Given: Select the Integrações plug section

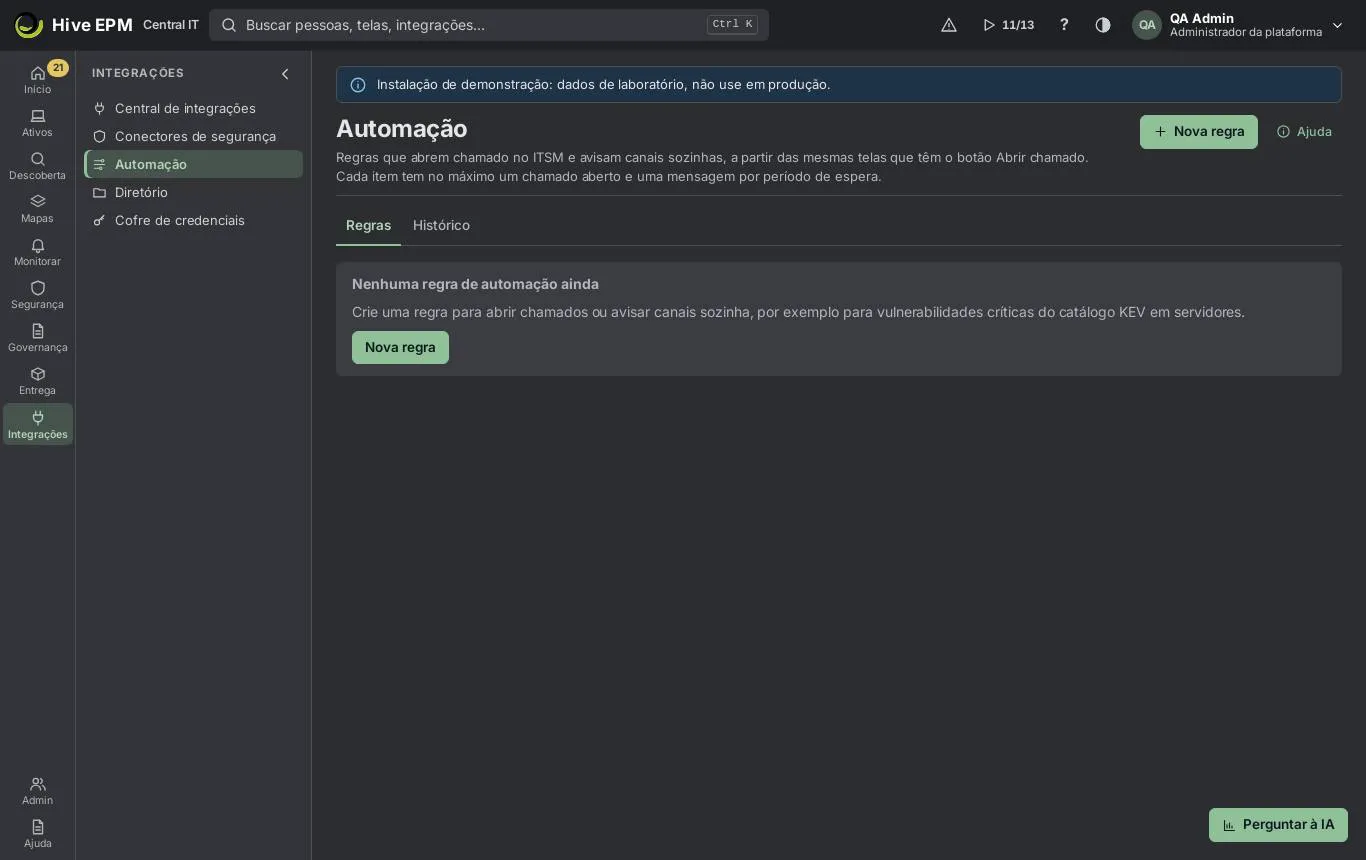Looking at the screenshot, I should tap(37, 425).
